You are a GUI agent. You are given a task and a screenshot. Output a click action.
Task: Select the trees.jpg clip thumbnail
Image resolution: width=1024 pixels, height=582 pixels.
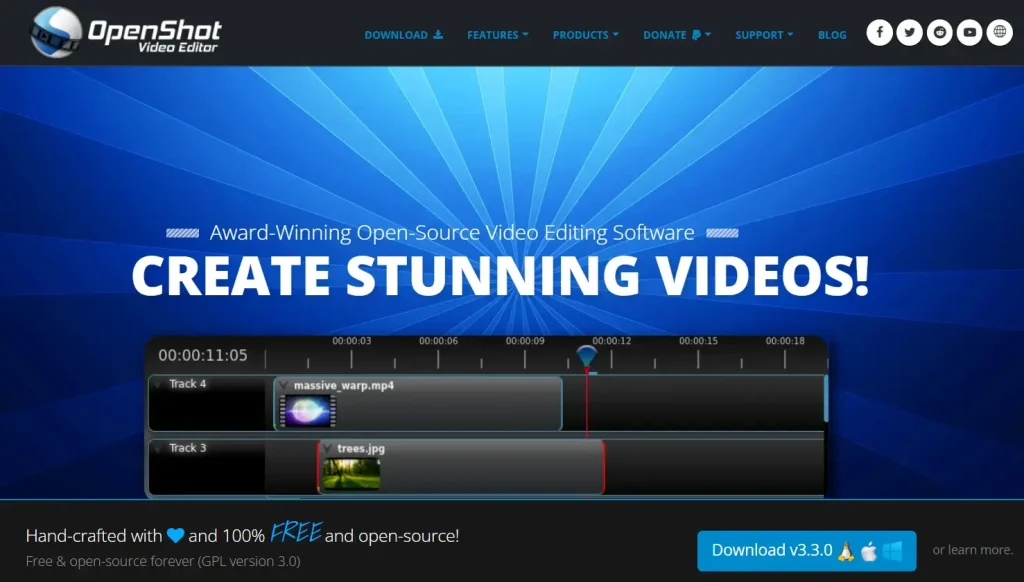pyautogui.click(x=351, y=473)
